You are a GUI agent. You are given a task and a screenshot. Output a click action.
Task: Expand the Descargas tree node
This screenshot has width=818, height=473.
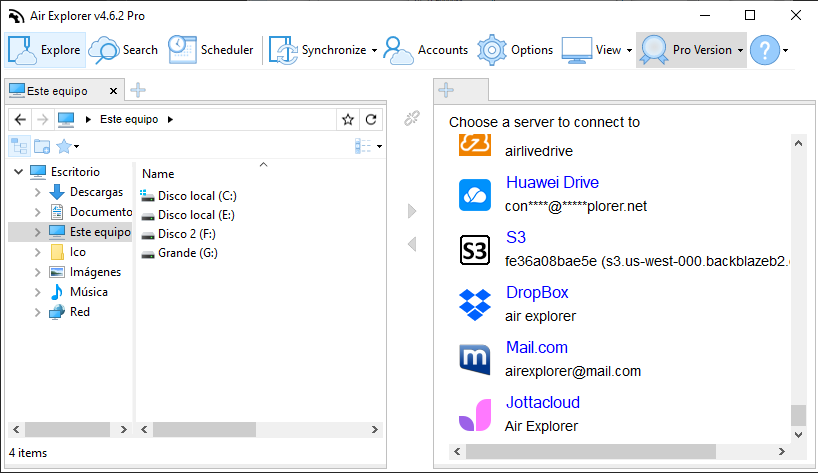click(37, 192)
